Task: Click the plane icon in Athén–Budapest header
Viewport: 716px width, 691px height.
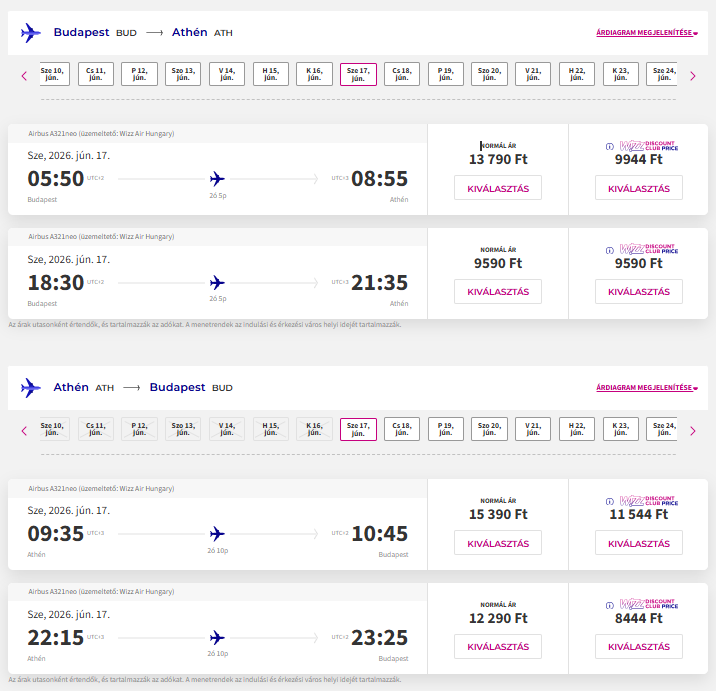Action: click(31, 388)
